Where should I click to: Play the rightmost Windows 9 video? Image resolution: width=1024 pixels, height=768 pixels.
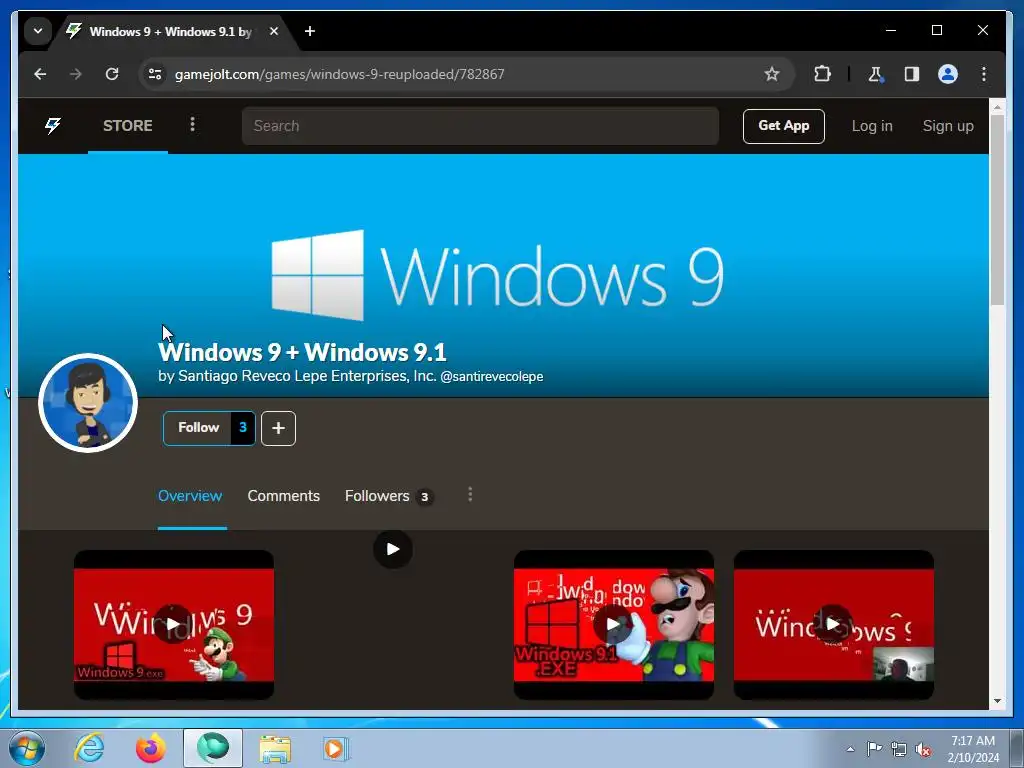833,624
